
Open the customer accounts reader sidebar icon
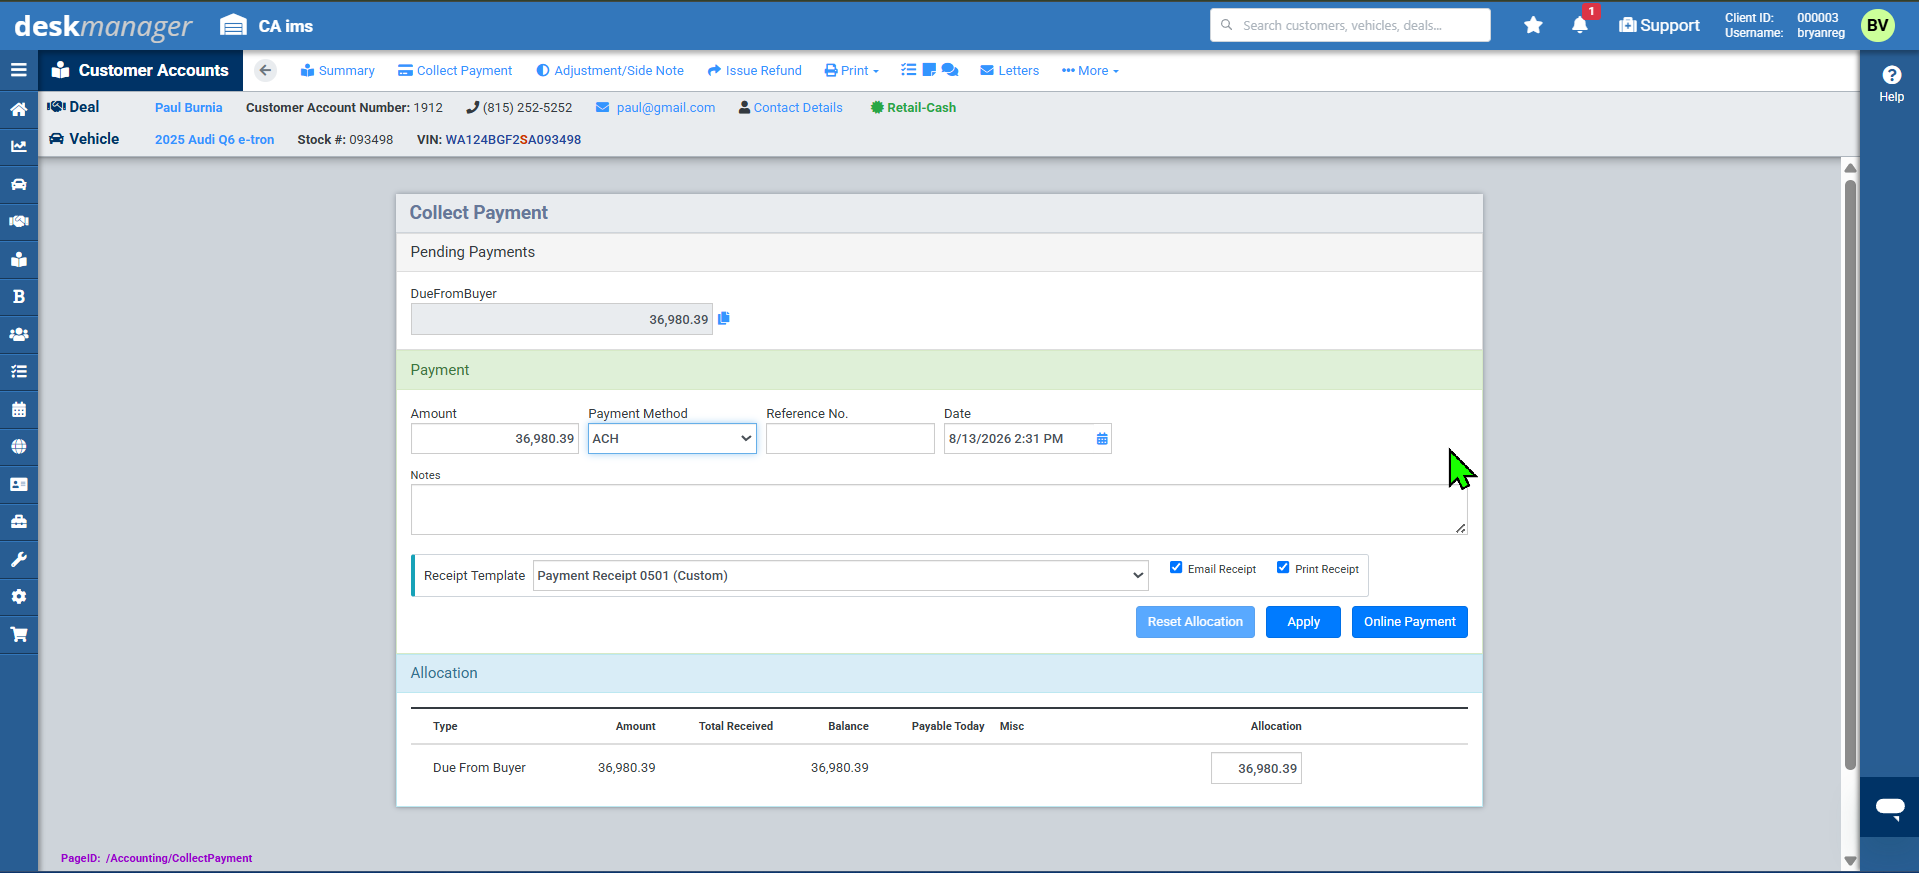tap(18, 259)
